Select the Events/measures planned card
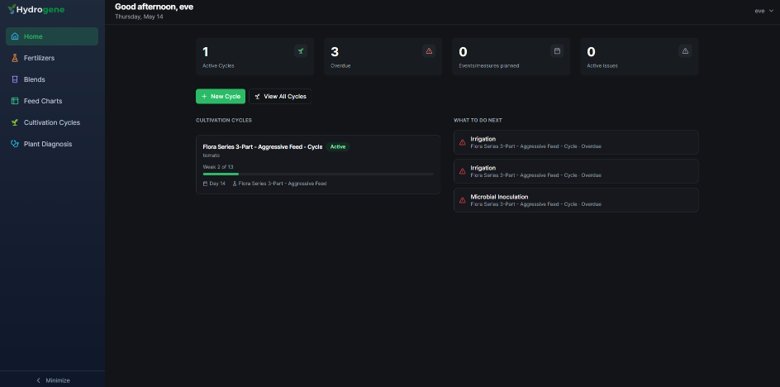This screenshot has width=780, height=387. pos(511,57)
